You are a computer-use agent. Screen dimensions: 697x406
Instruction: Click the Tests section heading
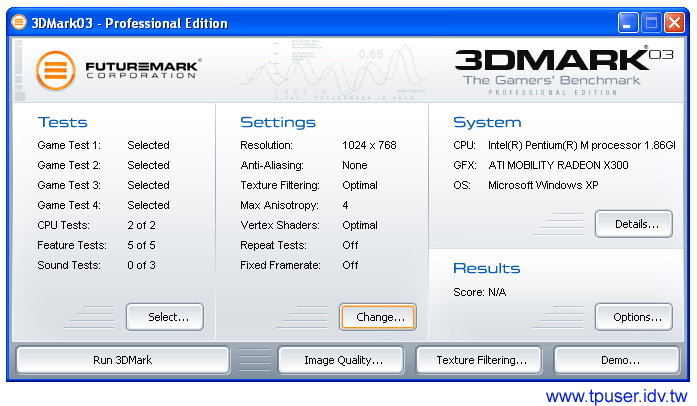tap(62, 122)
